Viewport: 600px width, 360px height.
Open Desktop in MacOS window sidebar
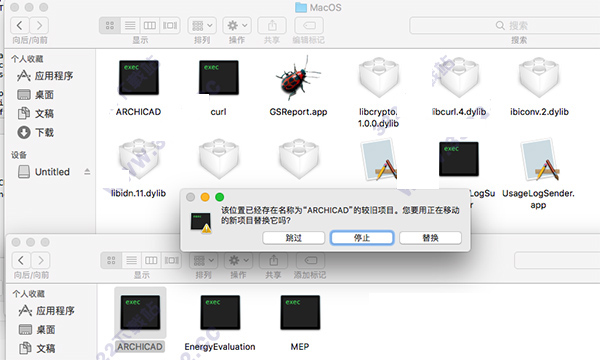36,94
